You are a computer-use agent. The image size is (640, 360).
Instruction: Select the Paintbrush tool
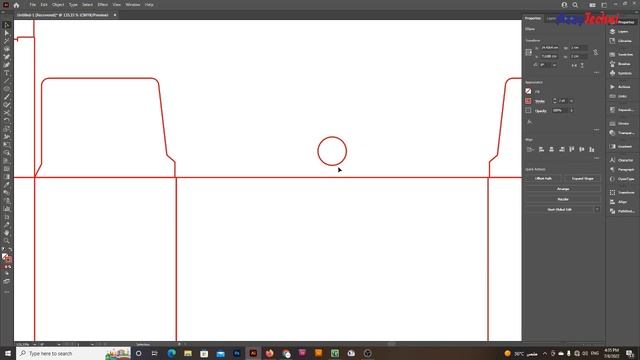[7, 97]
